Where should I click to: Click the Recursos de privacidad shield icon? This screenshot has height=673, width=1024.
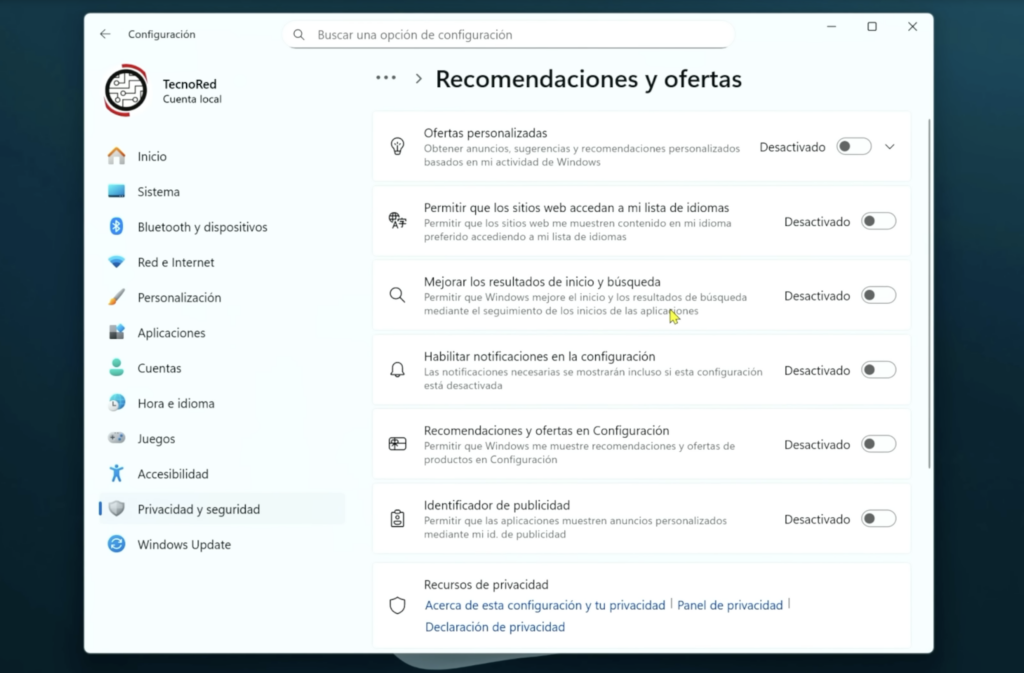pos(397,606)
